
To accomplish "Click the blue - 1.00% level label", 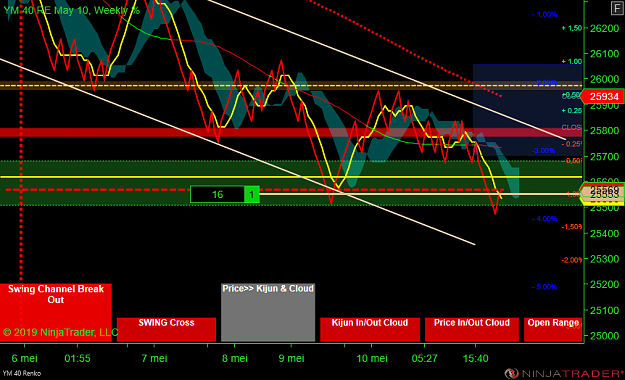I will coord(544,14).
